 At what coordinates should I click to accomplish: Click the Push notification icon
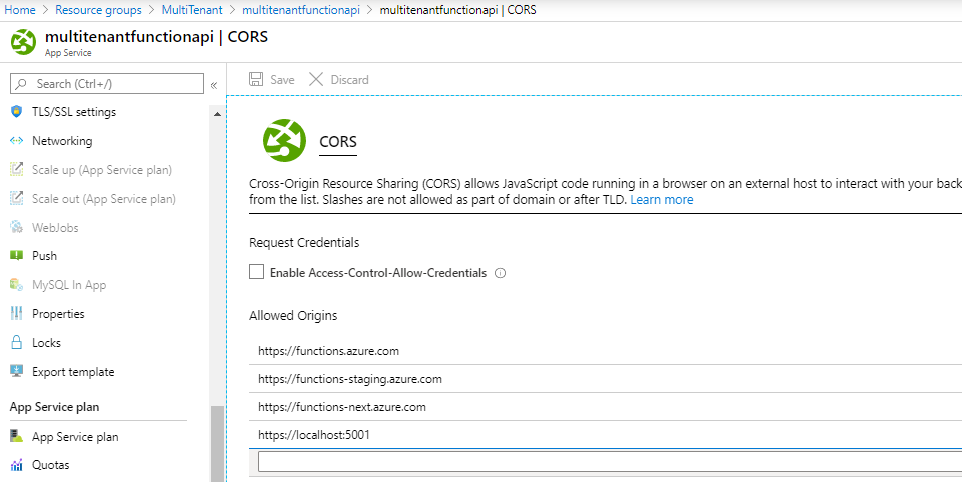pos(17,256)
